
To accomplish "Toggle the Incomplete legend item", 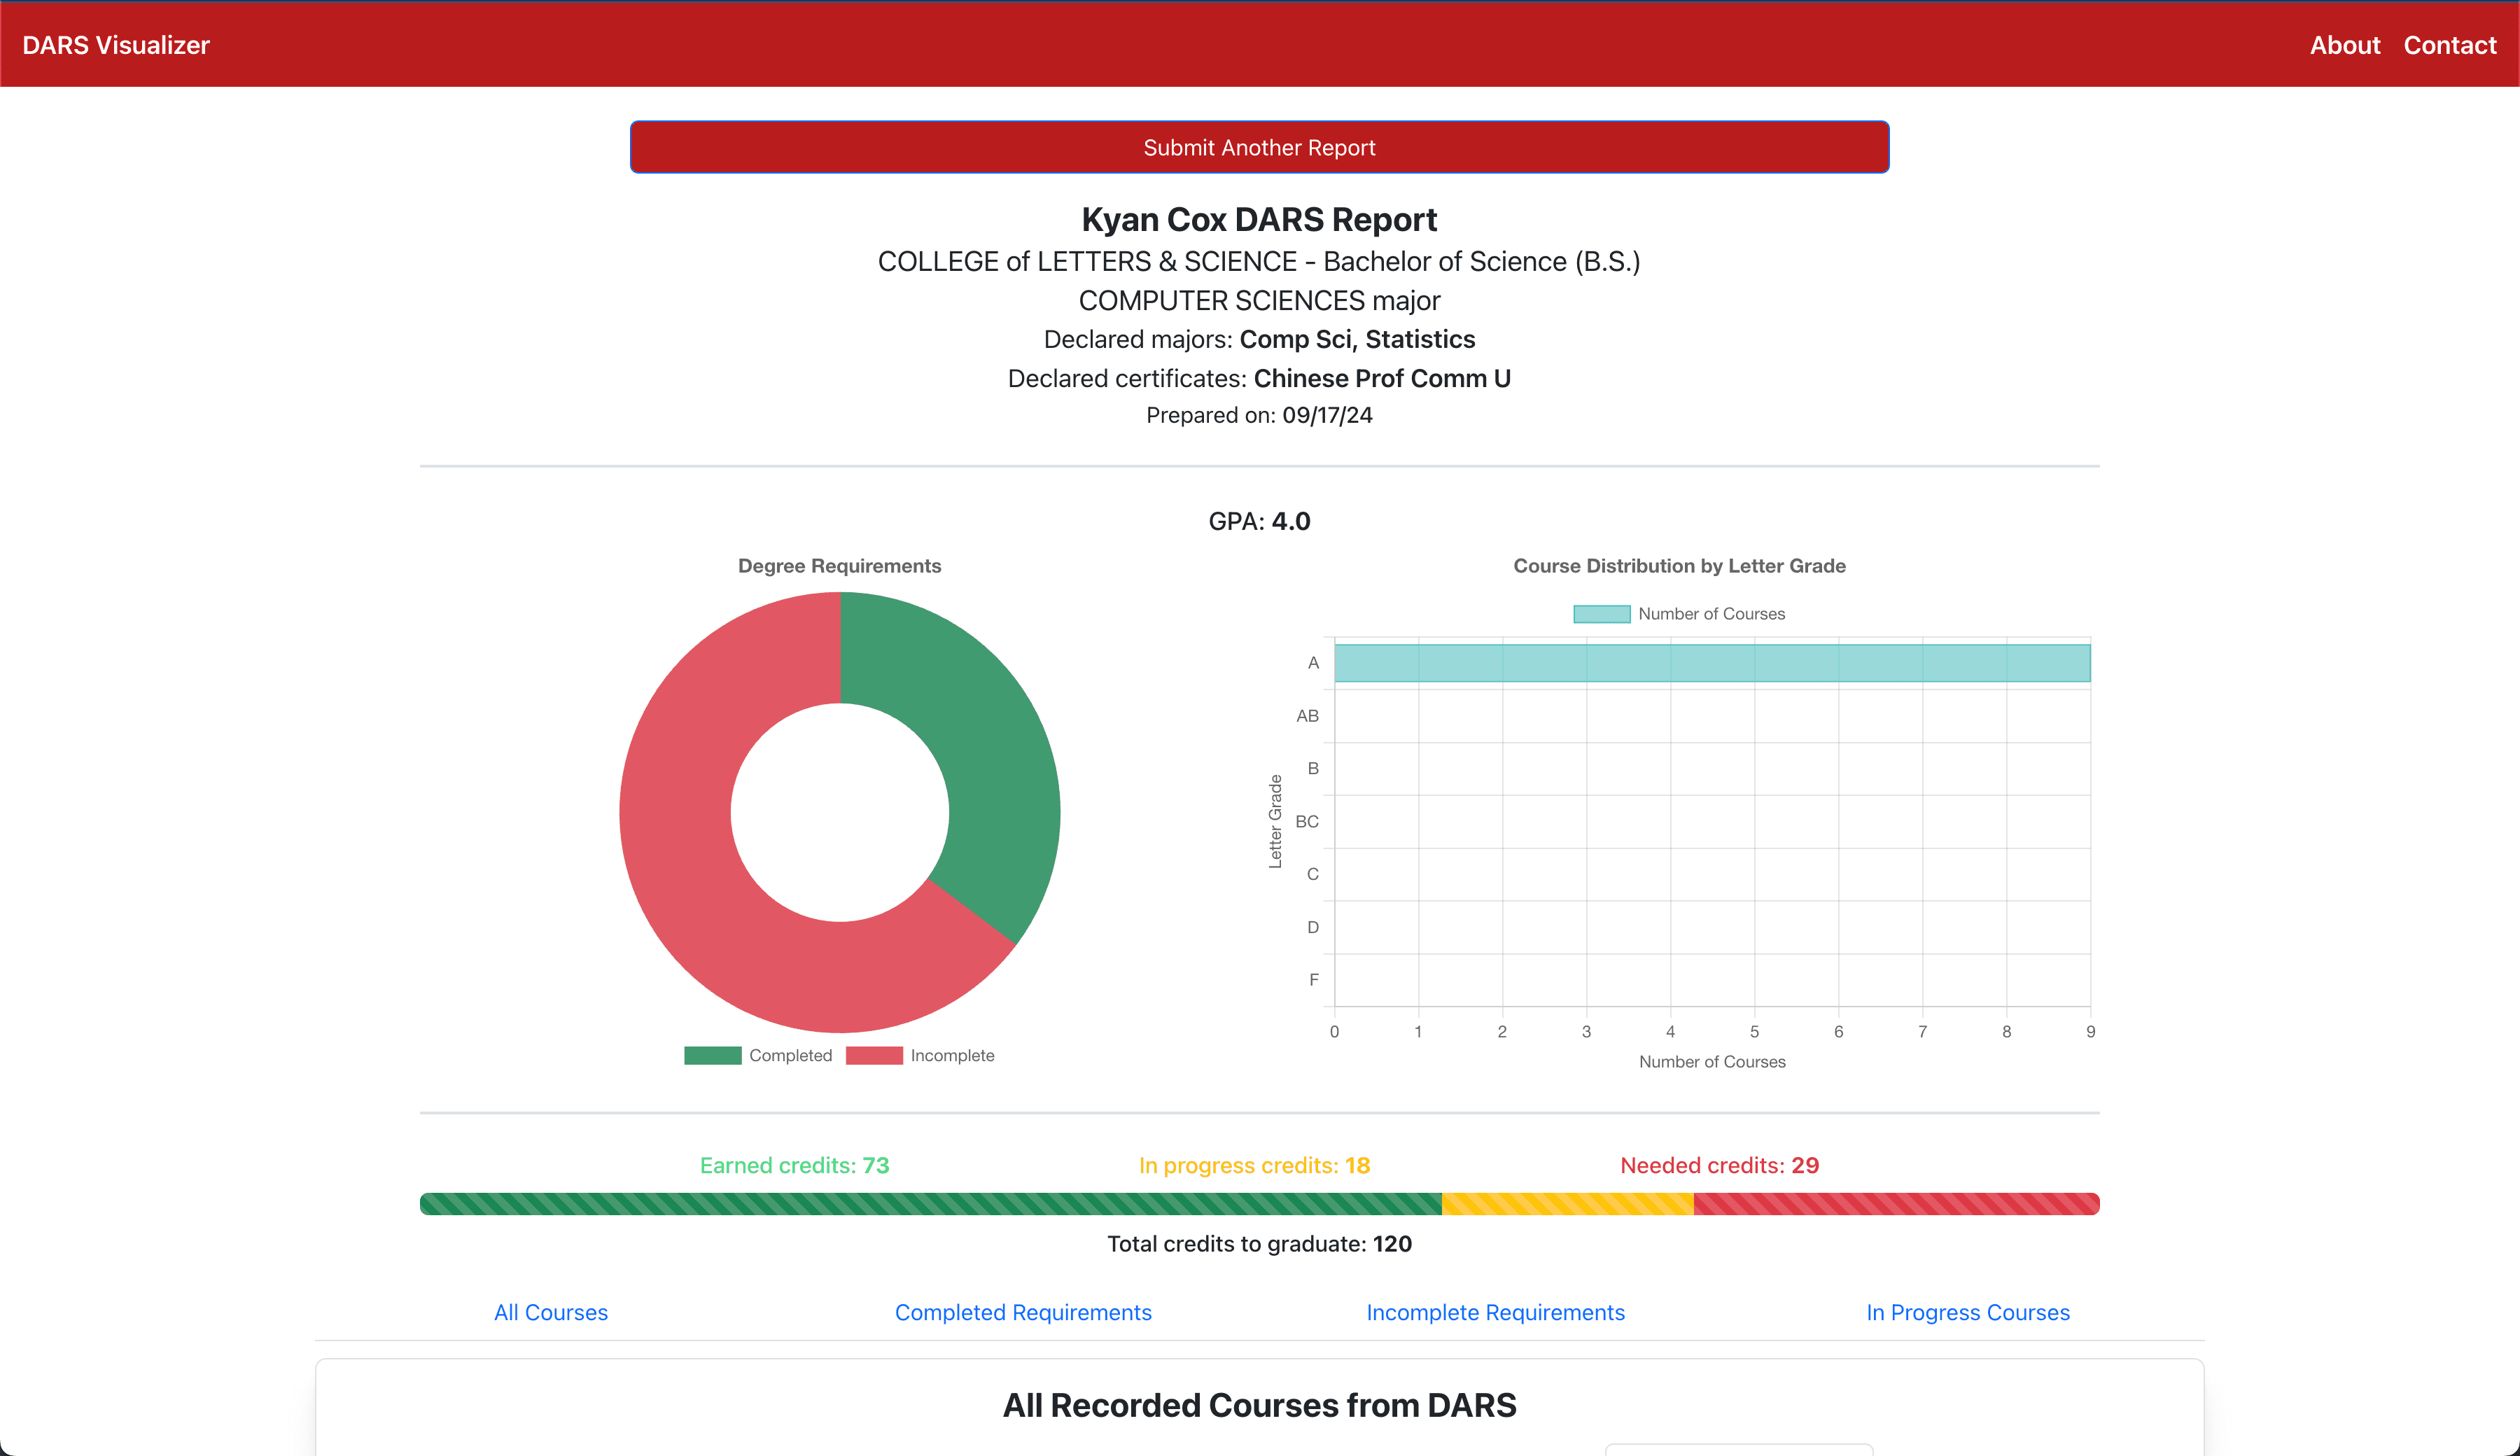I will coord(952,1055).
